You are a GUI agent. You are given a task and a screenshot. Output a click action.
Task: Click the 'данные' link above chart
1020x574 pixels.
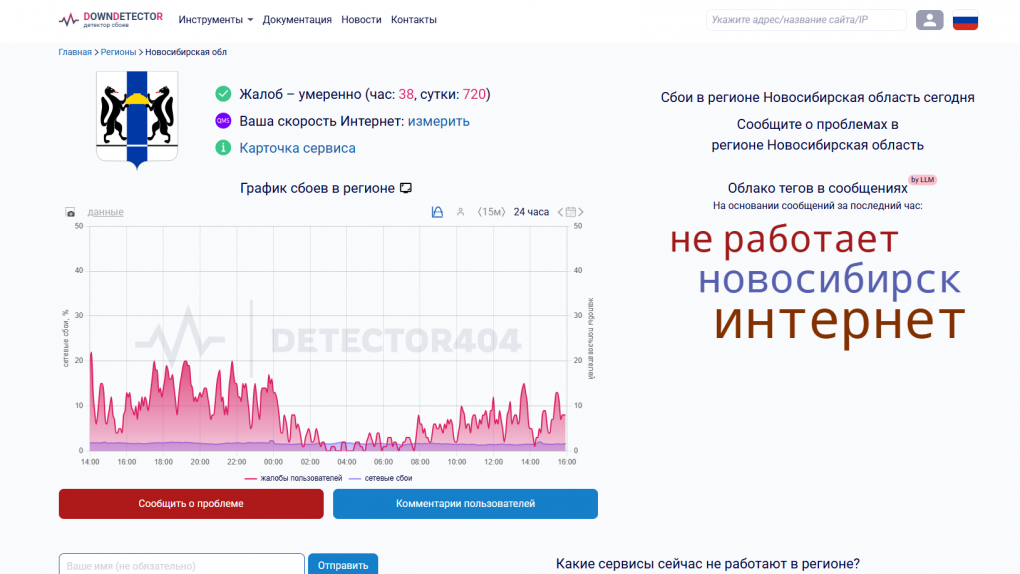pos(105,212)
